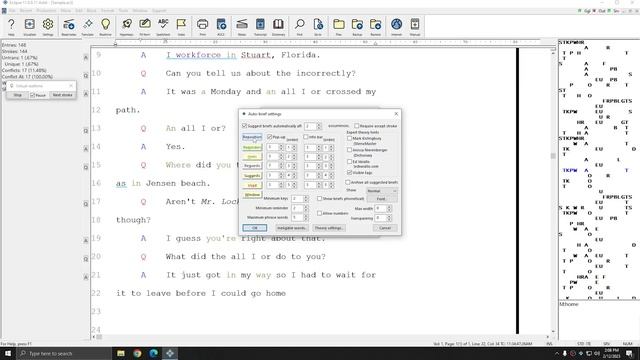The image size is (640, 360).
Task: Open the Theory settings button
Action: [x=329, y=228]
